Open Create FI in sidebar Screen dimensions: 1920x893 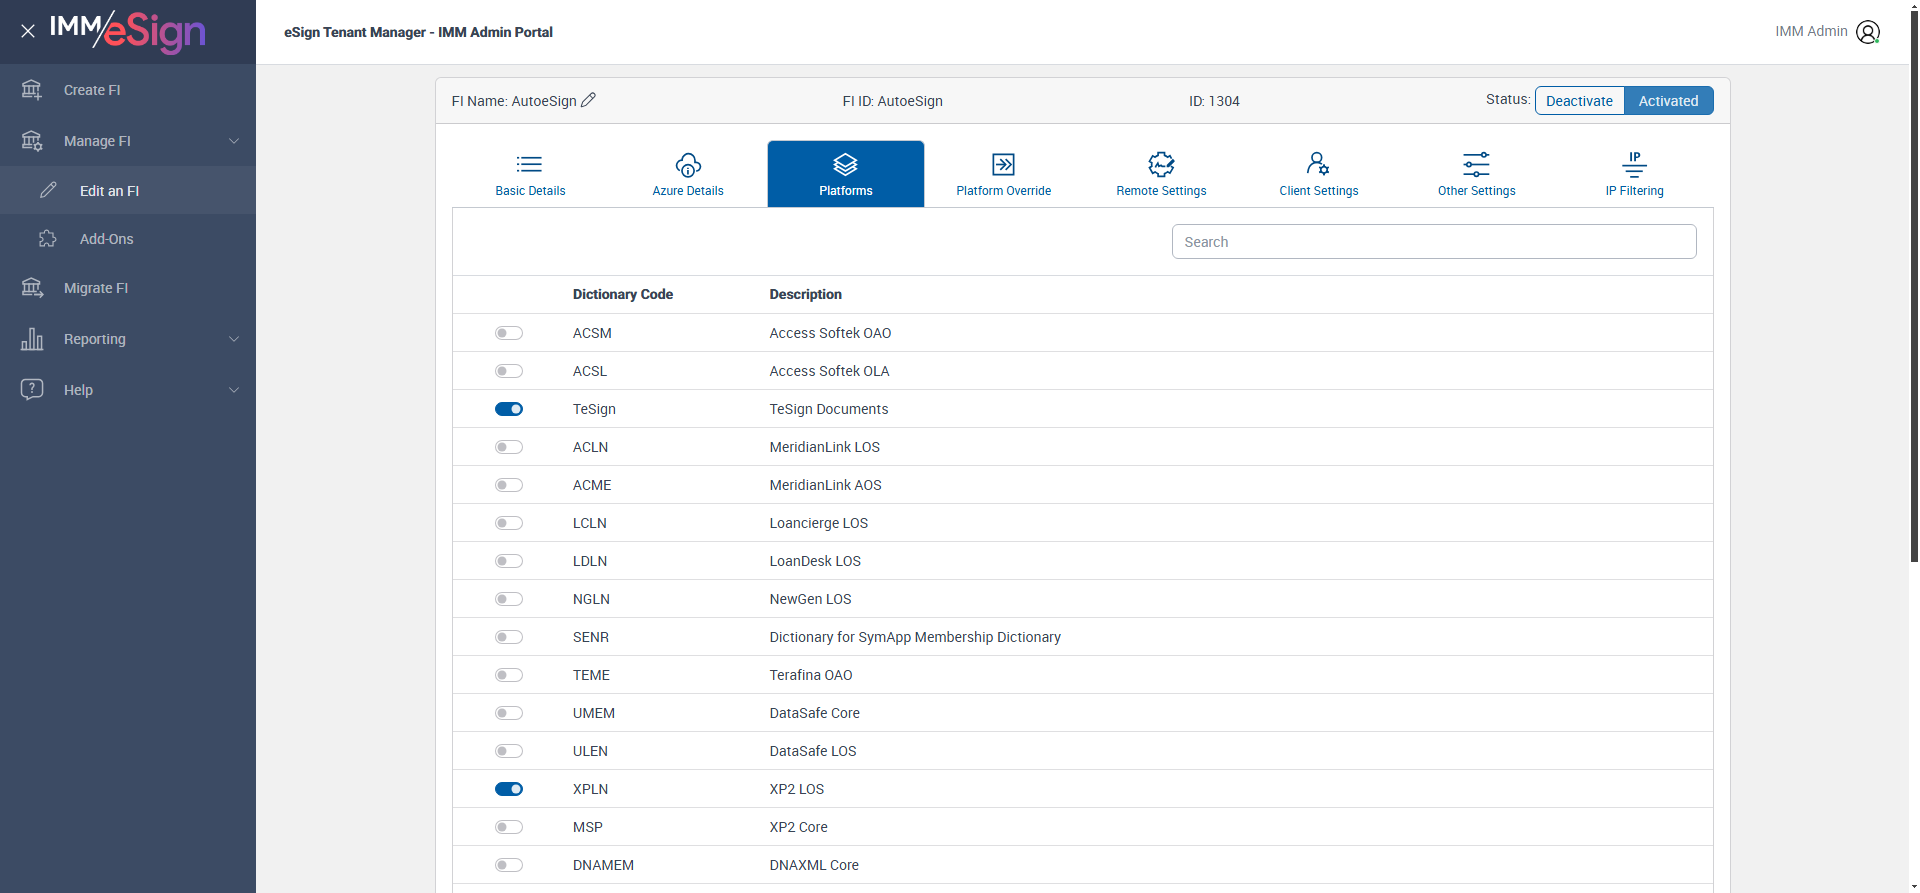128,90
